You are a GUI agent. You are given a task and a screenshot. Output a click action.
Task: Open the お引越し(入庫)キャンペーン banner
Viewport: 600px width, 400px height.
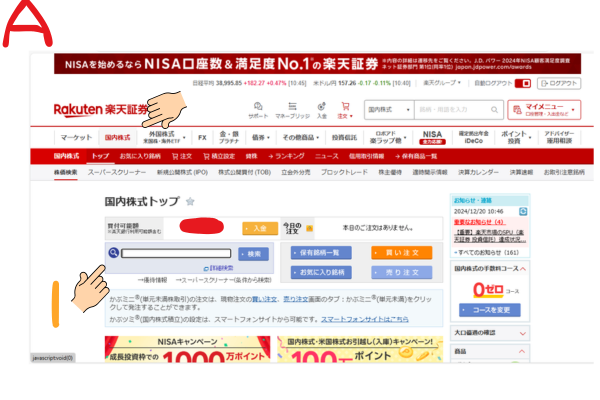[x=360, y=349]
